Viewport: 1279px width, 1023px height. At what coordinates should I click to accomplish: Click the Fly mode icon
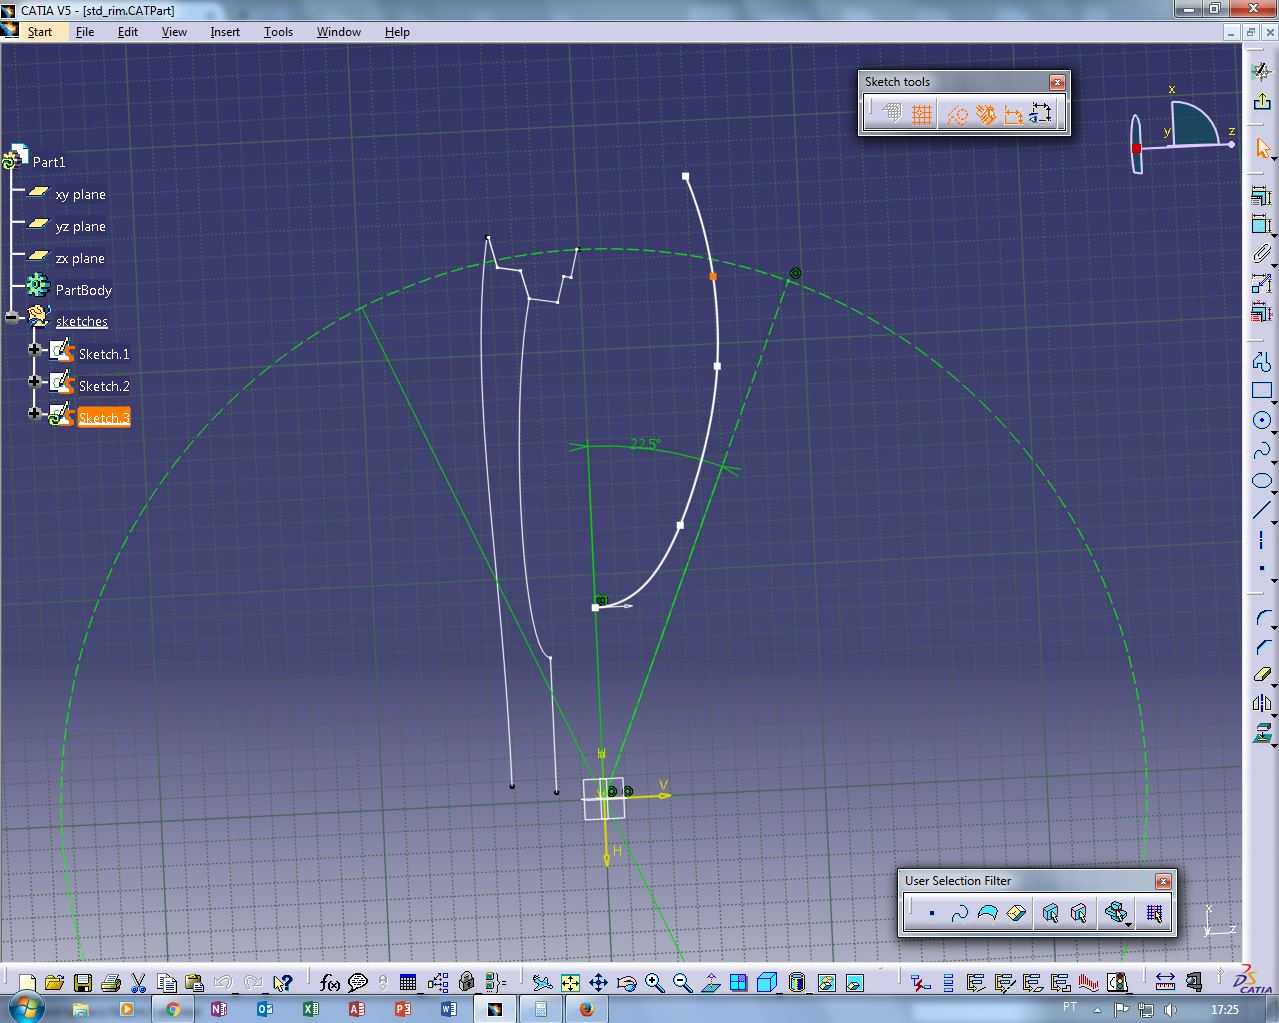click(542, 983)
